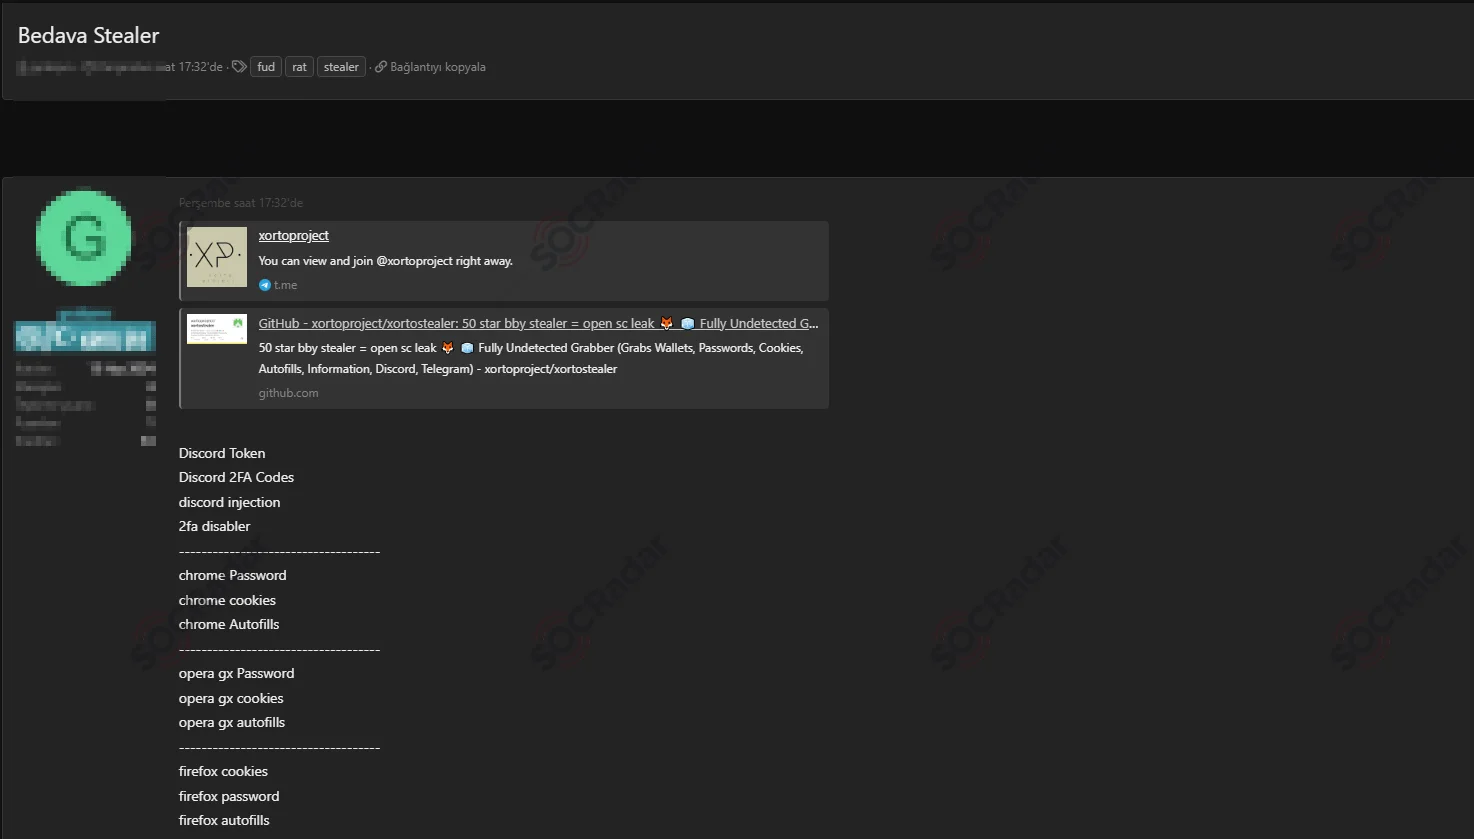Image resolution: width=1474 pixels, height=839 pixels.
Task: Click the Bağlantıyı kopyala link
Action: coord(438,67)
